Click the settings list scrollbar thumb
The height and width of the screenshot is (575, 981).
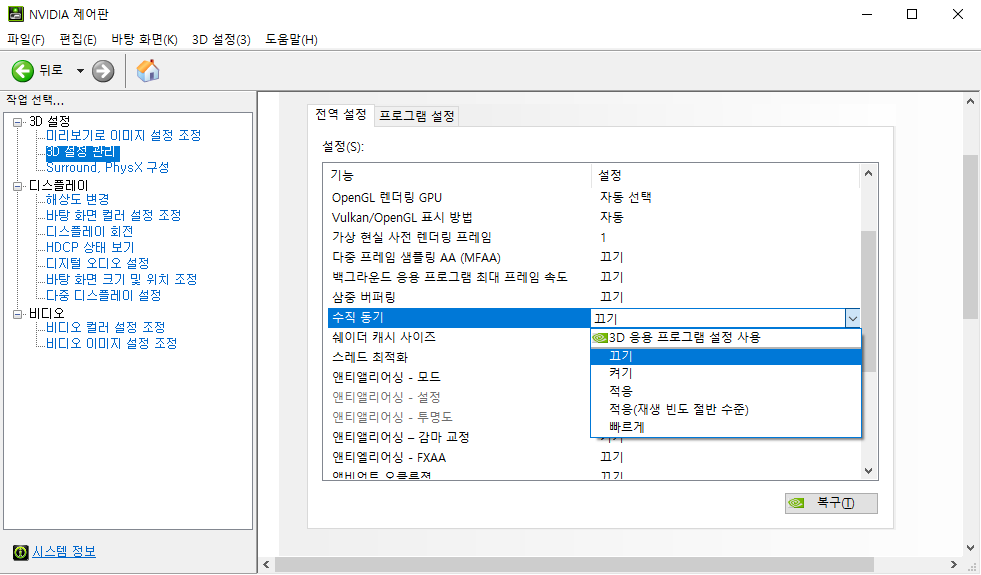point(868,300)
